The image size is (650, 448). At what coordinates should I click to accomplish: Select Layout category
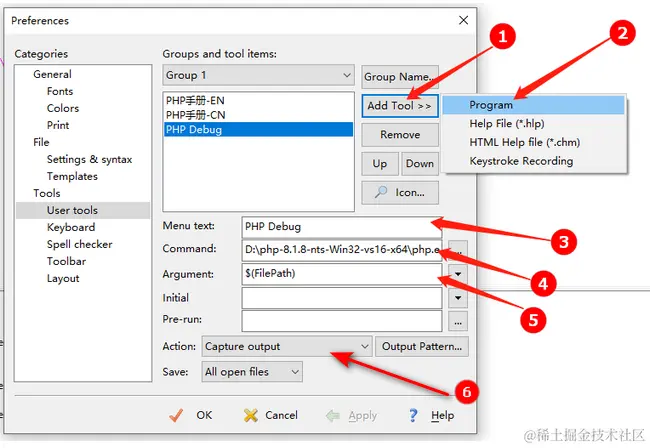[x=63, y=278]
